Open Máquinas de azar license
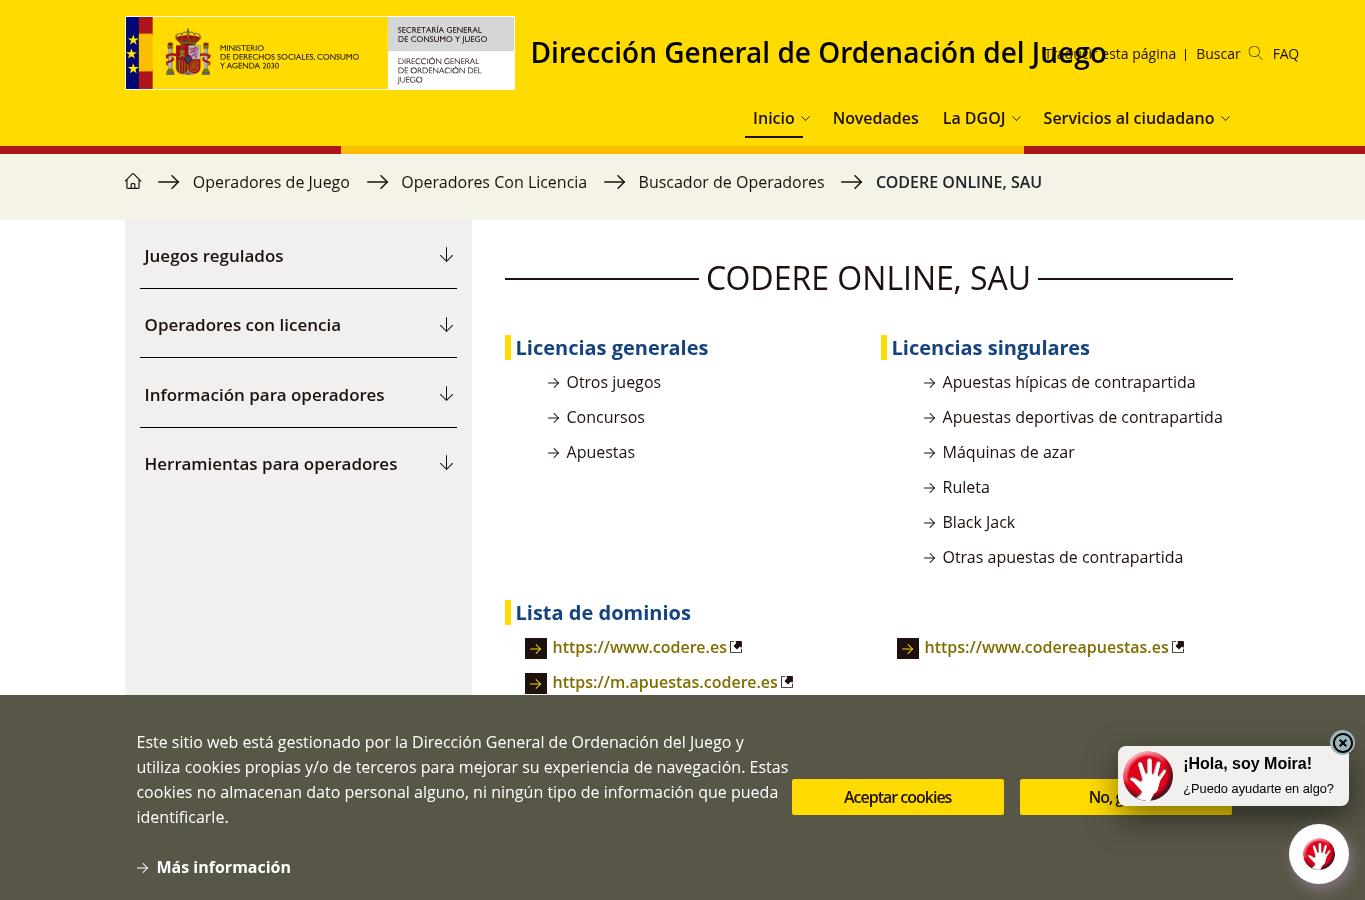1365x900 pixels. click(1008, 452)
